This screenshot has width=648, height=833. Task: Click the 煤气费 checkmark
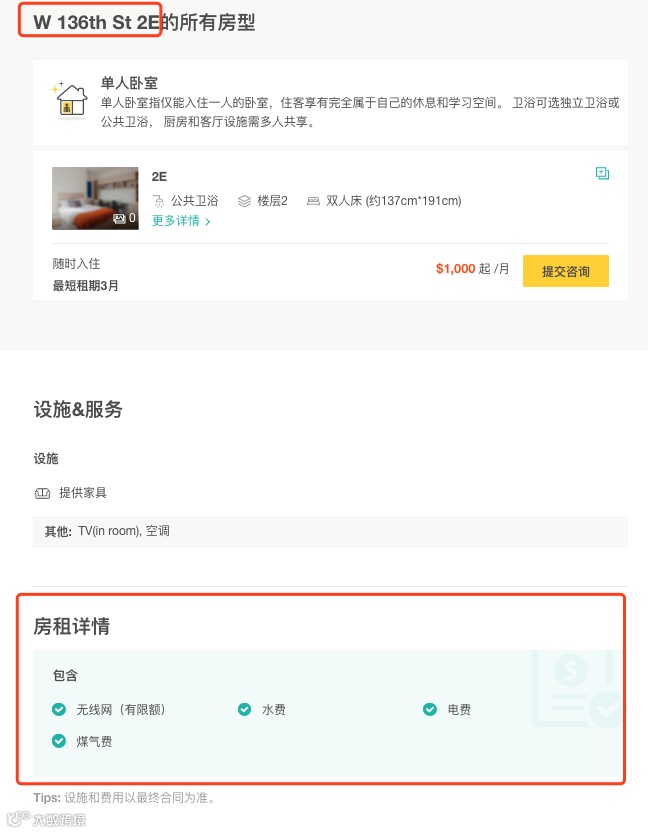point(59,741)
